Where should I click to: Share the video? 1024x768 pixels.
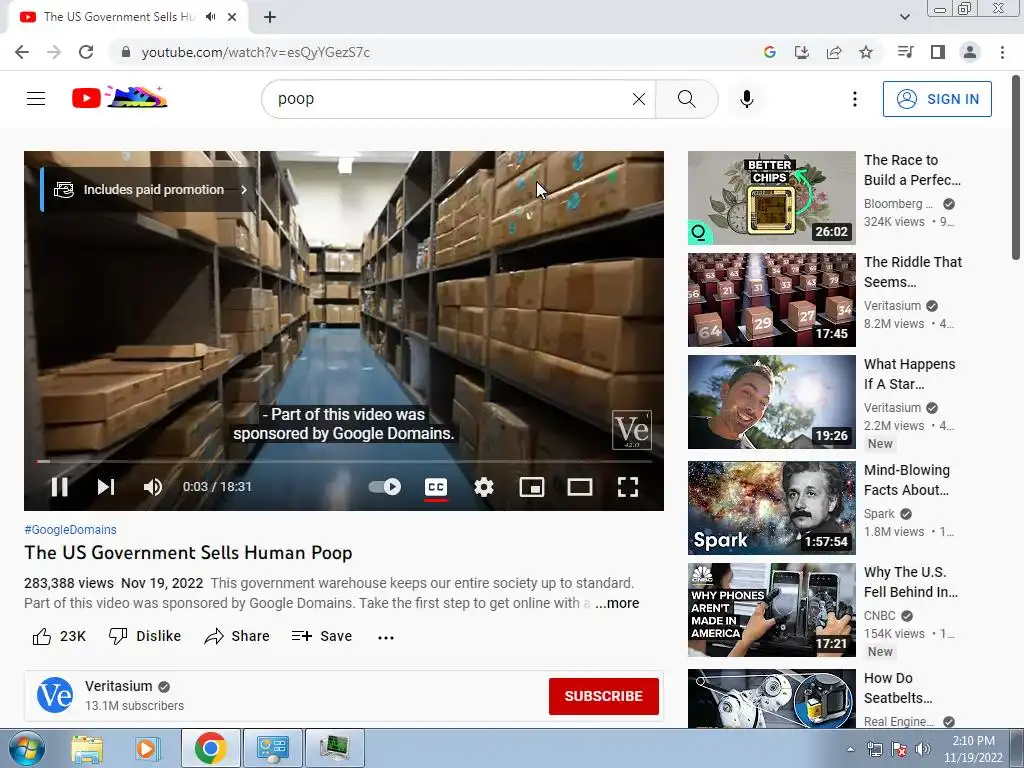(x=236, y=636)
